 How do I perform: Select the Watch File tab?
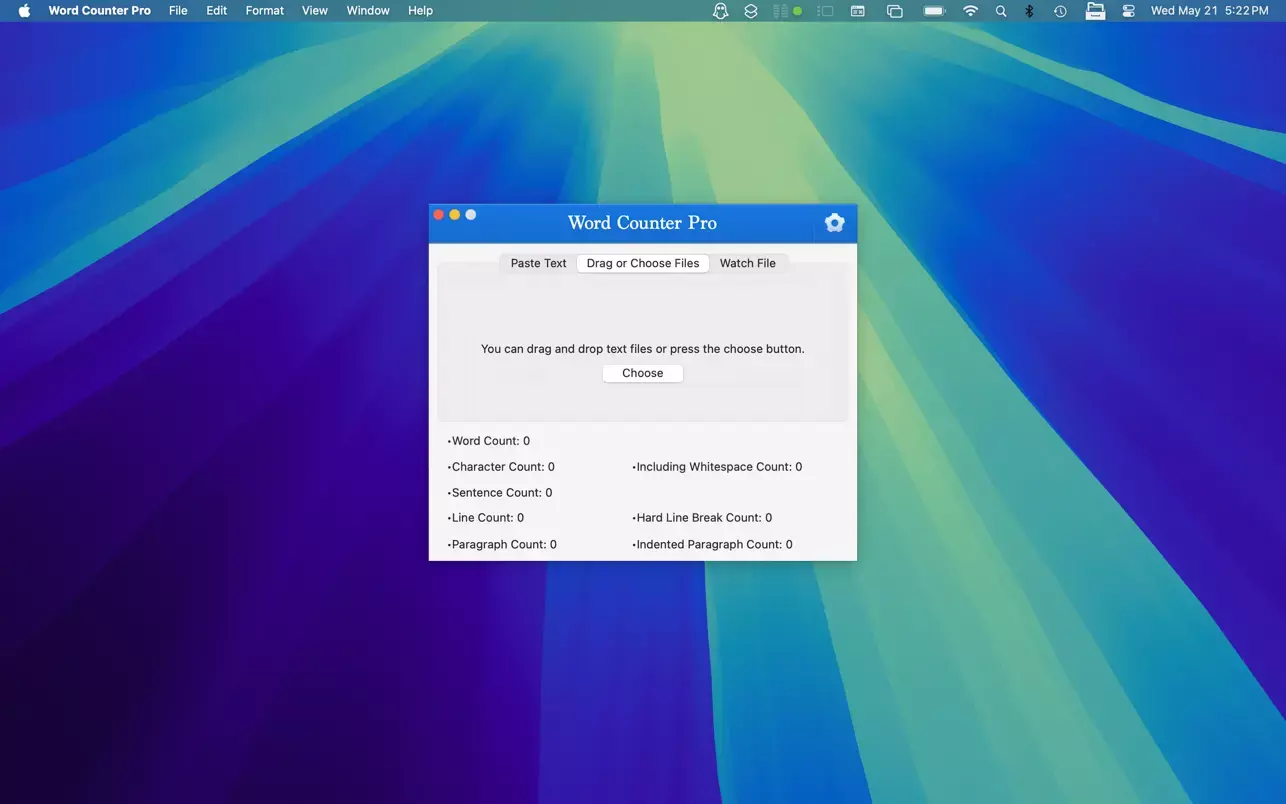(x=747, y=263)
